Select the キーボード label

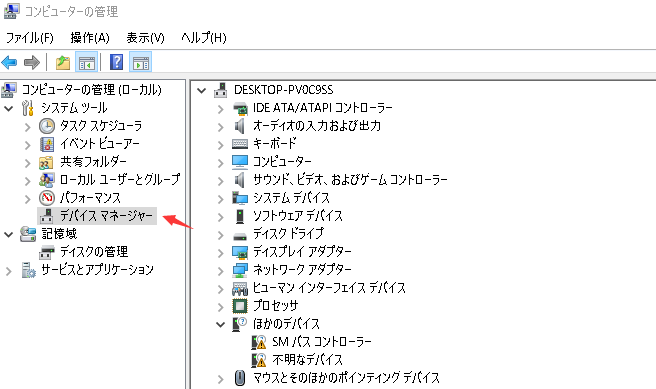(275, 143)
